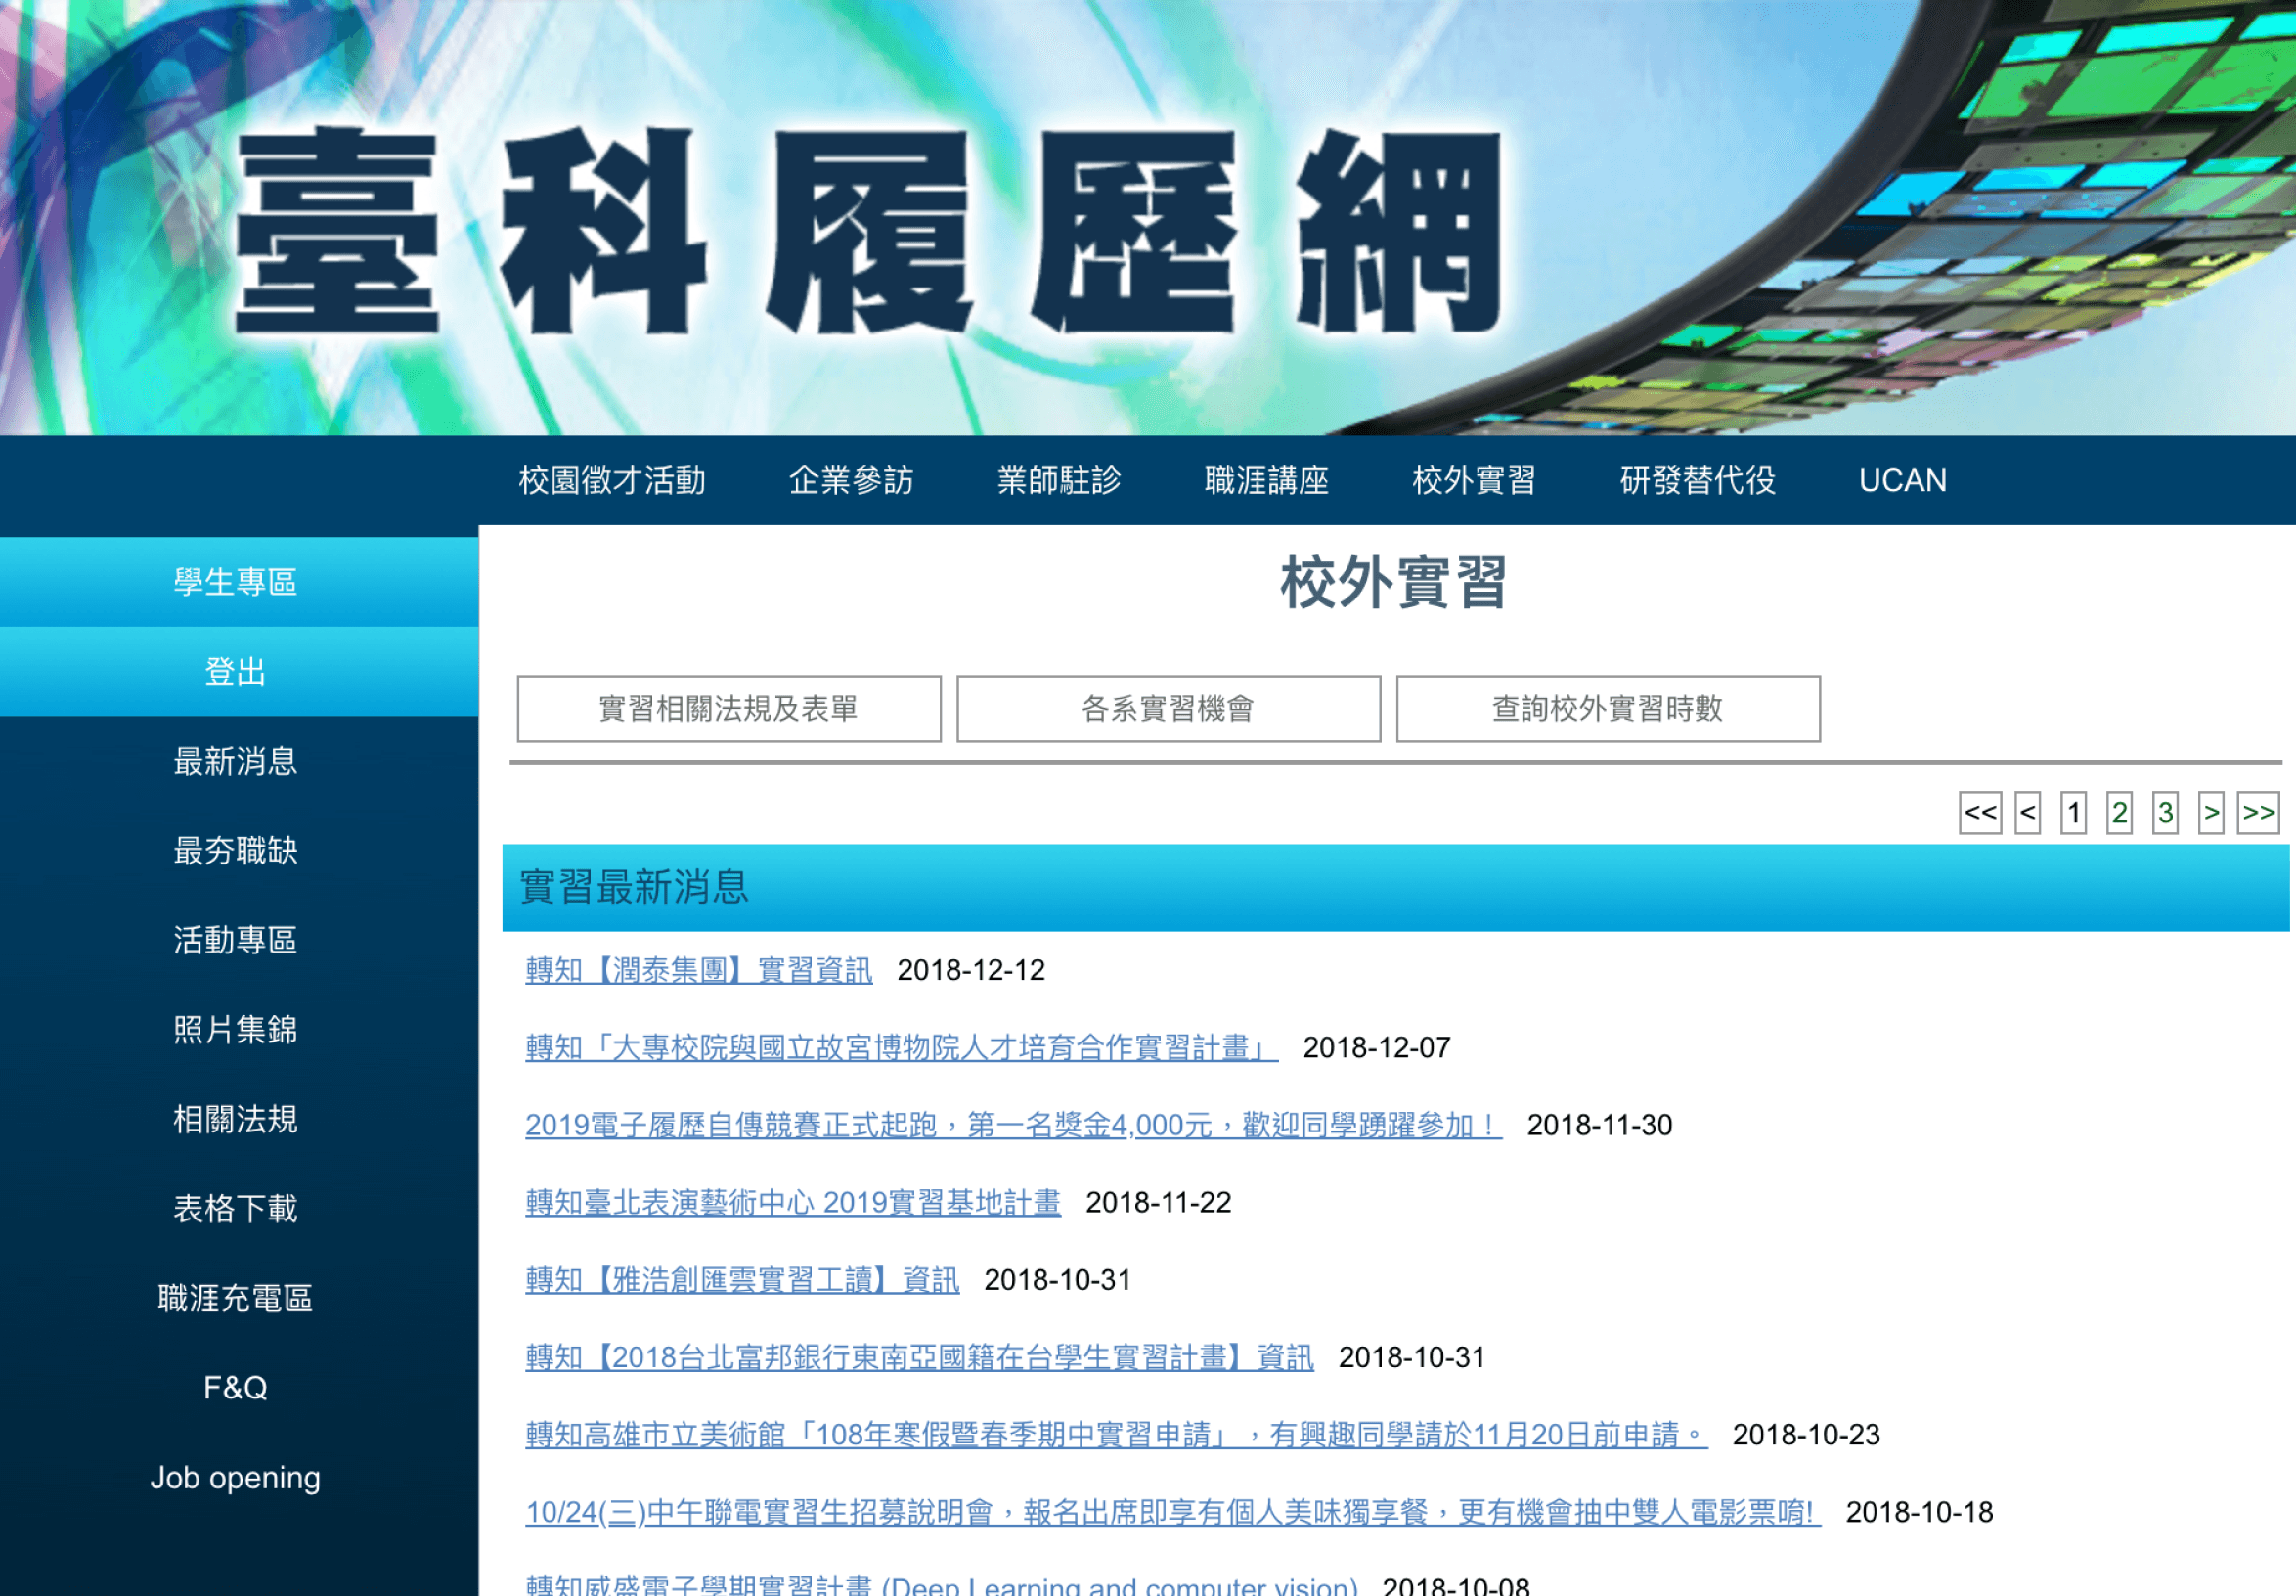The height and width of the screenshot is (1596, 2296).
Task: Jump to last page with >> button
Action: 2257,813
